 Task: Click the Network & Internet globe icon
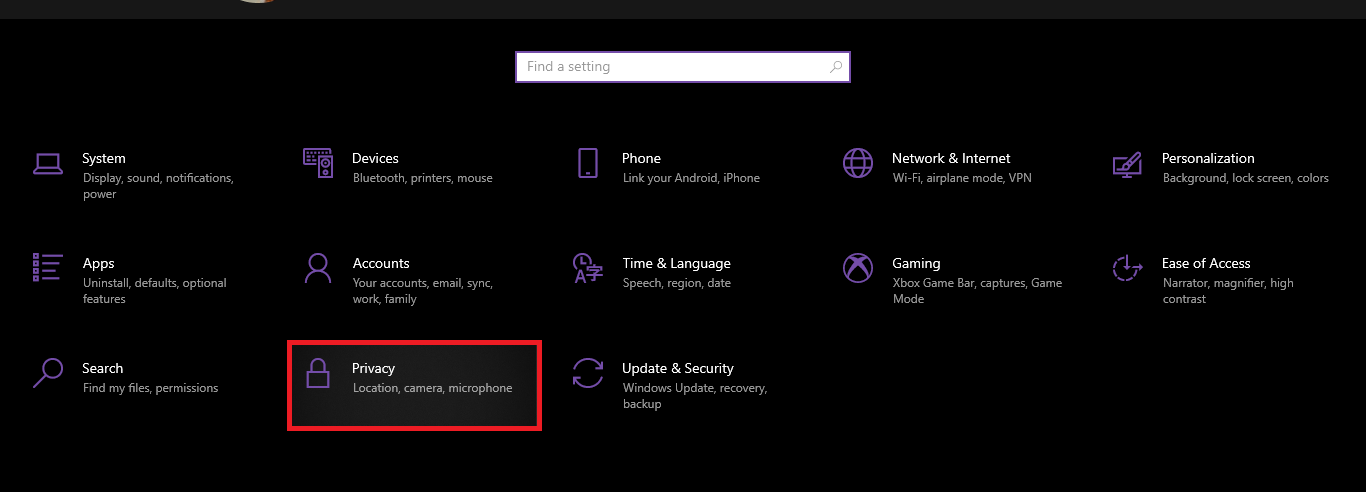click(858, 163)
